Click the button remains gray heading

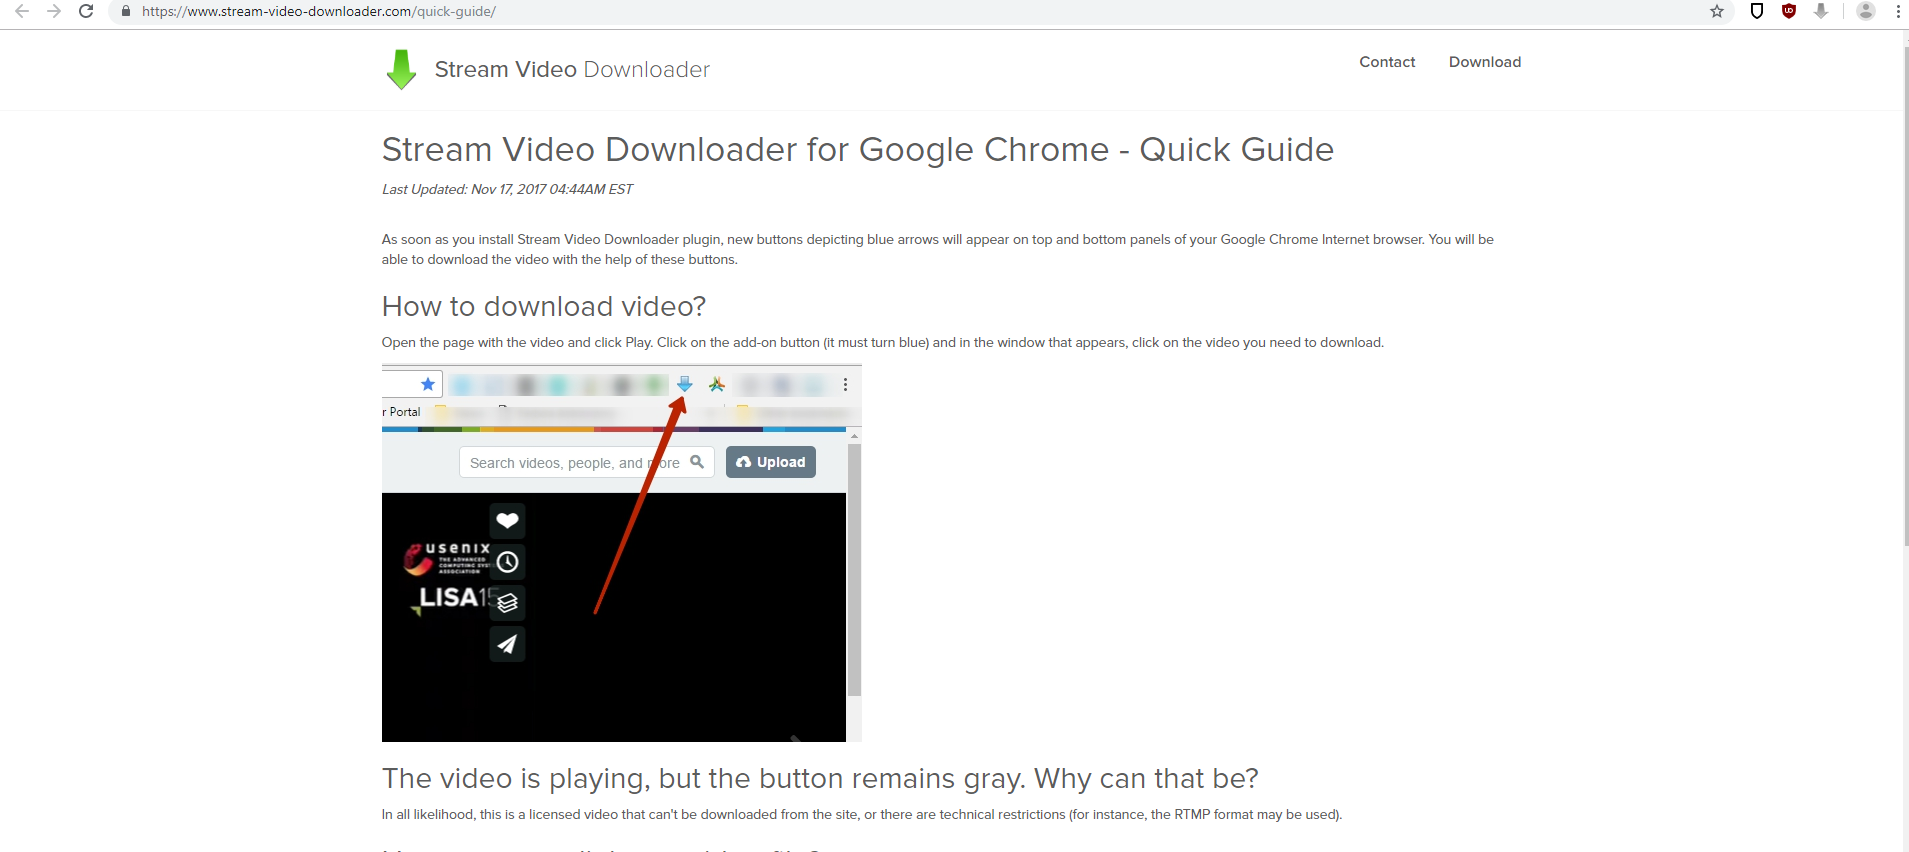(820, 778)
